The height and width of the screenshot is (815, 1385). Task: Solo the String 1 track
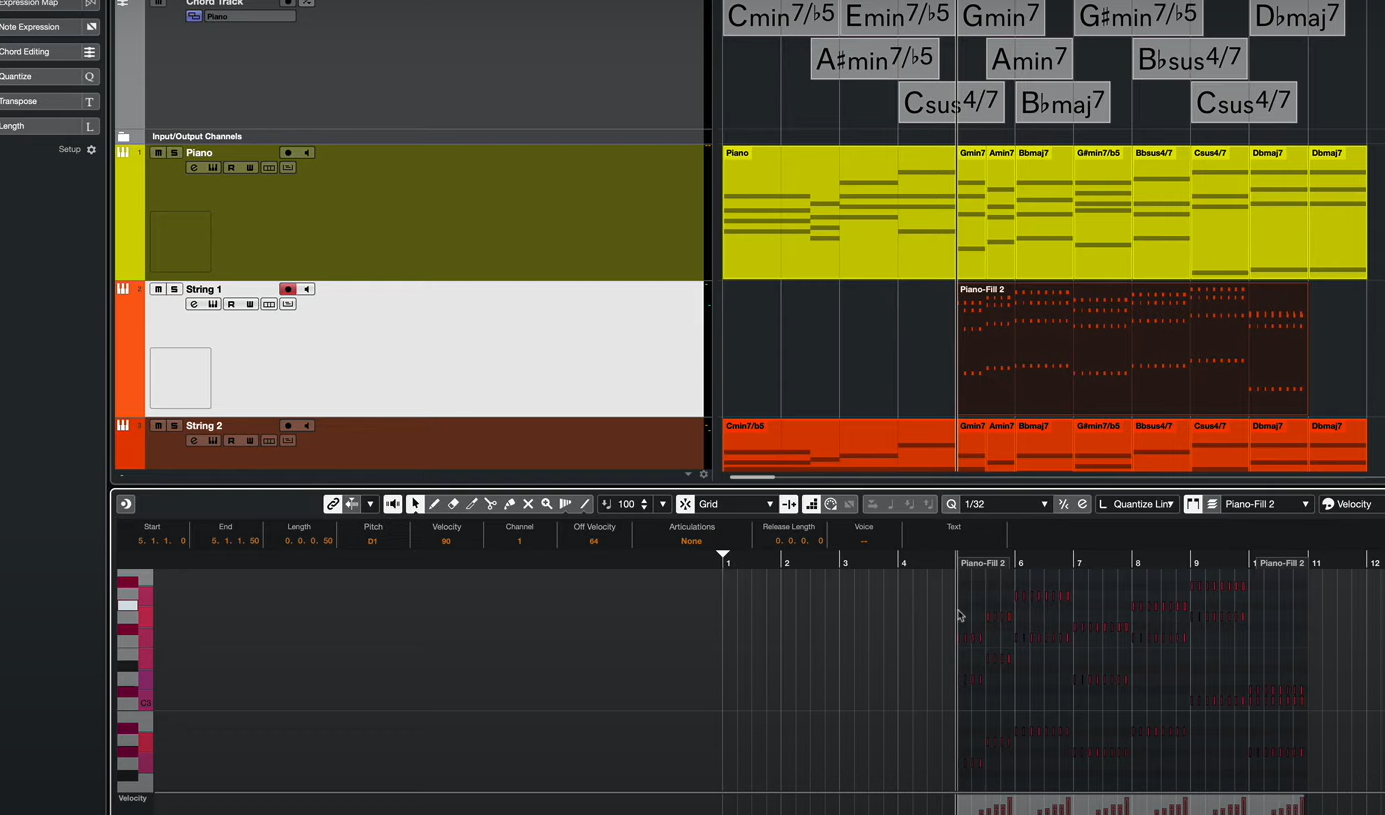tap(174, 289)
